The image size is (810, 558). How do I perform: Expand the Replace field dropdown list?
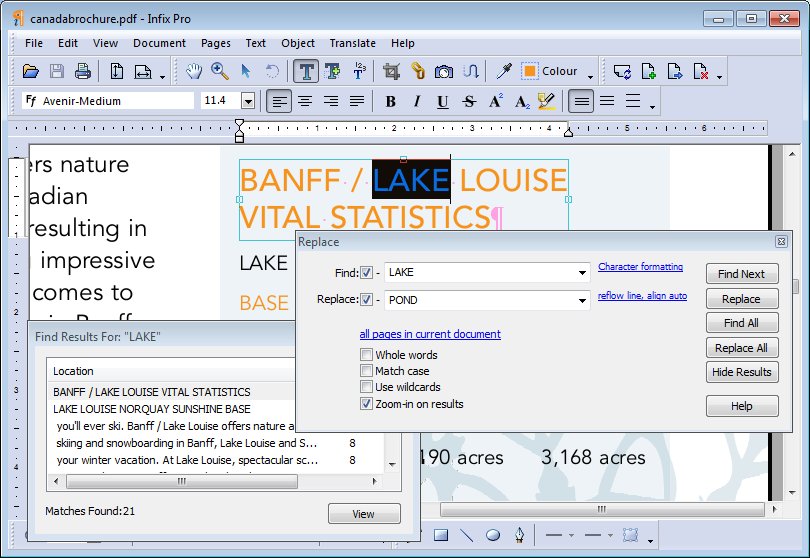click(582, 301)
